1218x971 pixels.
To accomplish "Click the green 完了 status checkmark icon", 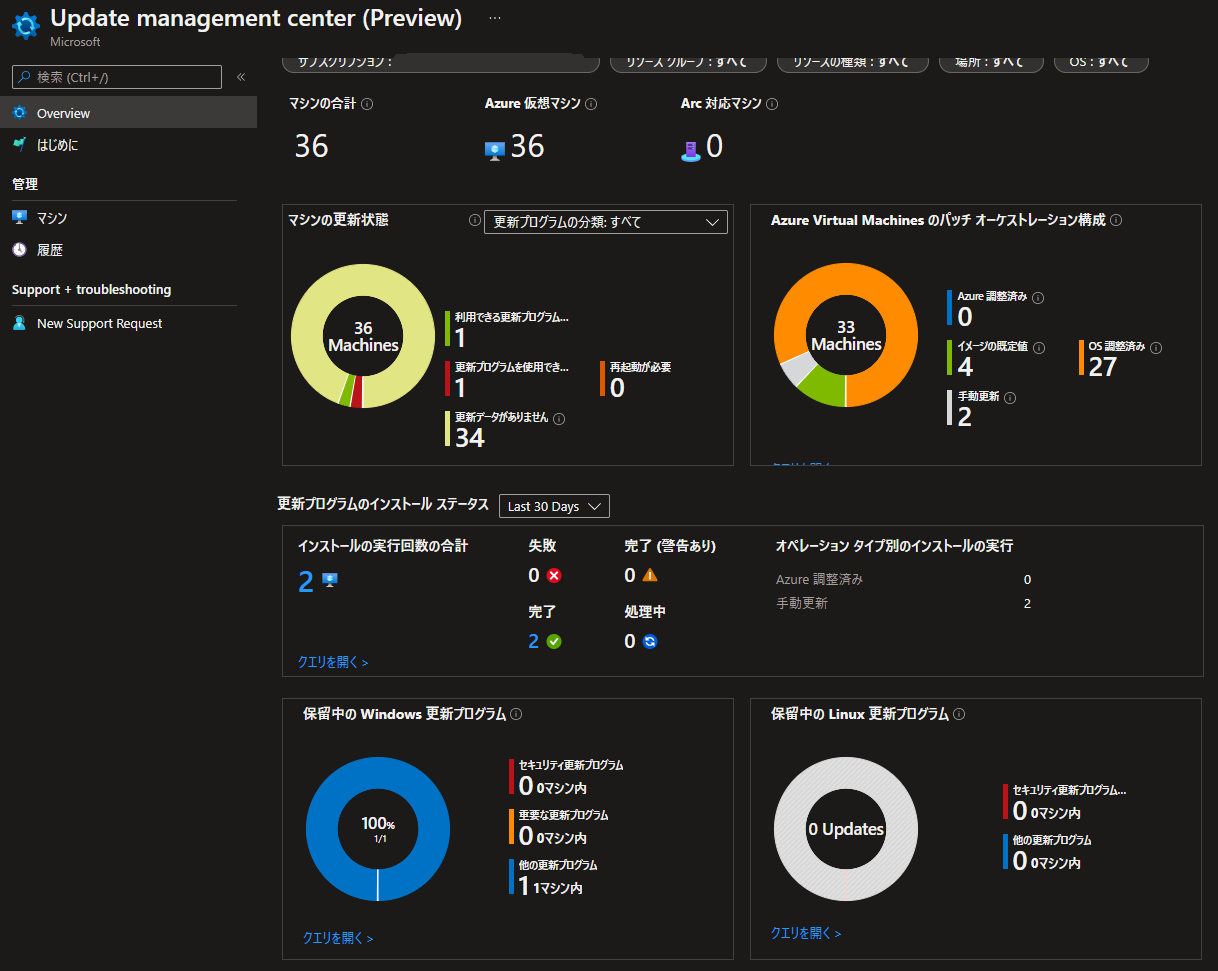I will (553, 641).
